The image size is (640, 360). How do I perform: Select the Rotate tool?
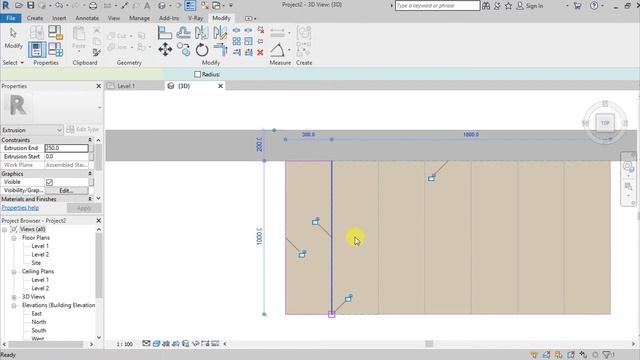click(x=202, y=50)
